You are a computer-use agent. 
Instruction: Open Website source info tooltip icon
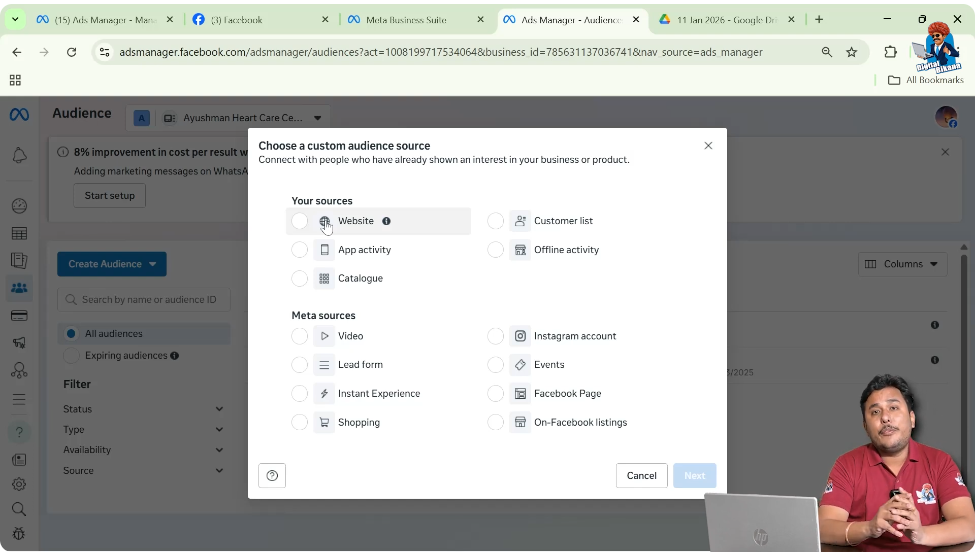pos(386,221)
